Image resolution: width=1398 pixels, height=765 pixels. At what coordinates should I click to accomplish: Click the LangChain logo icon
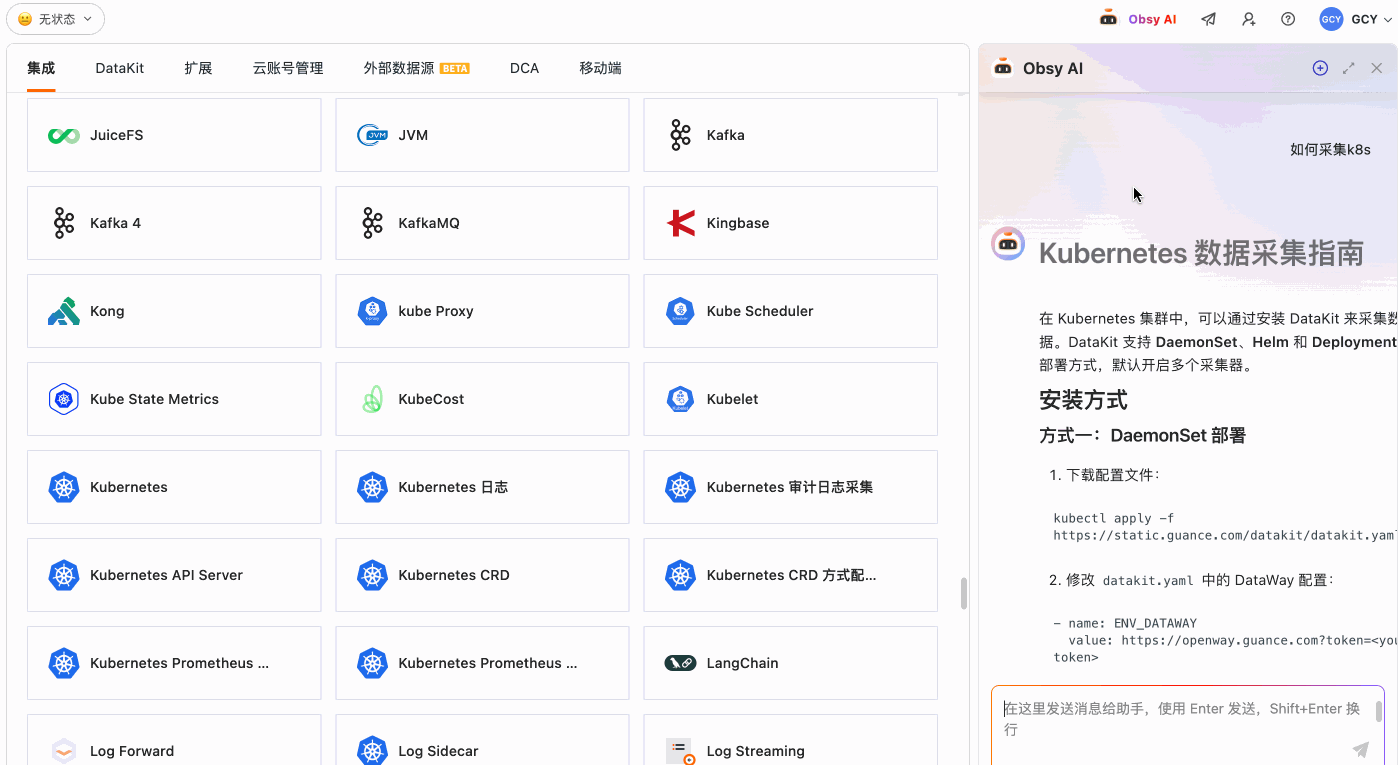[680, 663]
